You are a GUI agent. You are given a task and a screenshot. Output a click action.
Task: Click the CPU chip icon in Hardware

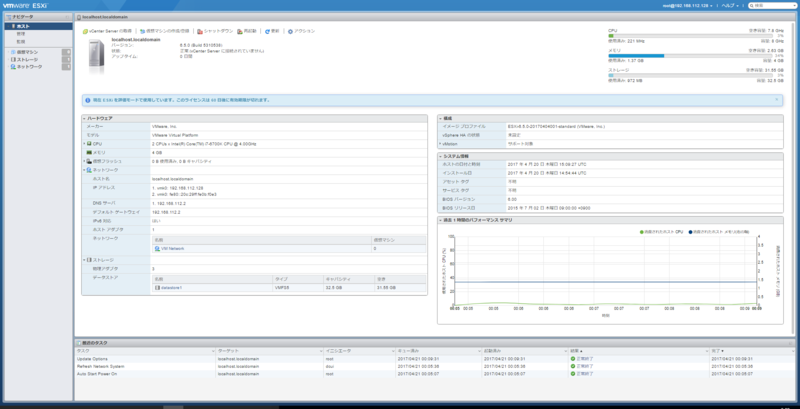tap(89, 144)
